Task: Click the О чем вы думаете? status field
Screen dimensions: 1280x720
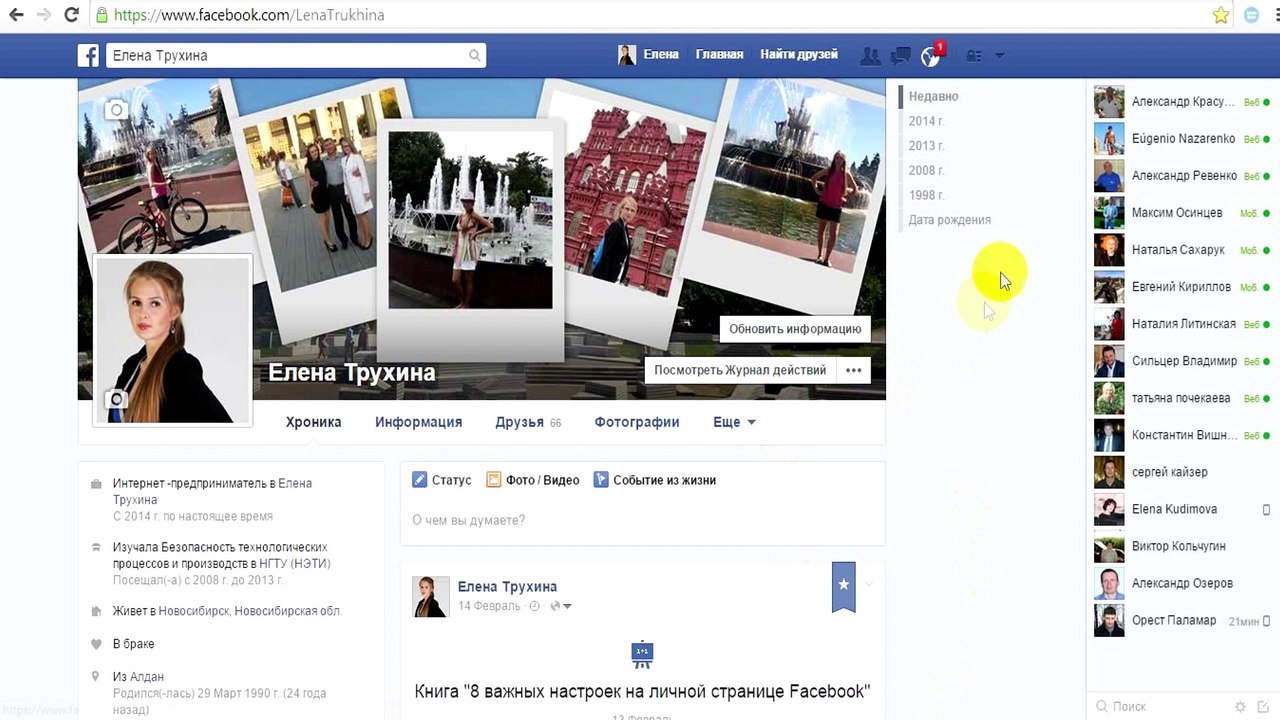Action: [642, 520]
